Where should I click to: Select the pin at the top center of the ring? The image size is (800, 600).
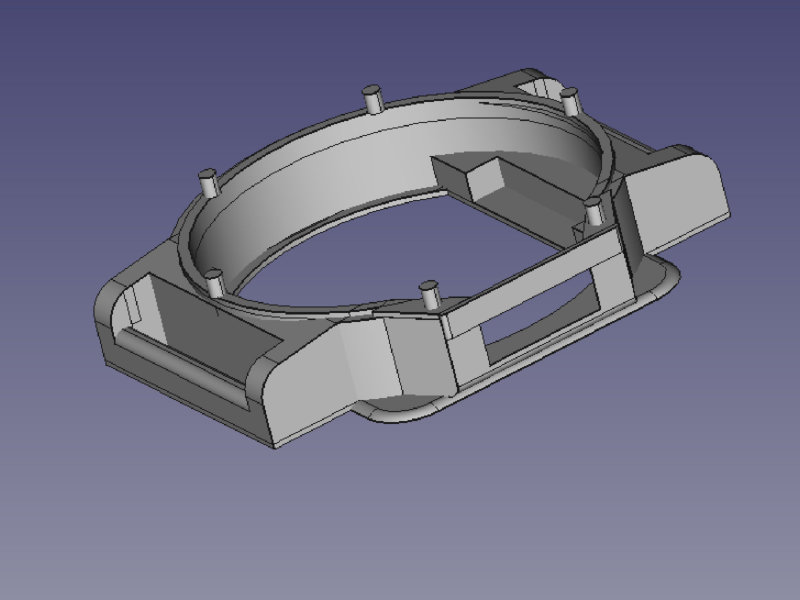tap(372, 100)
